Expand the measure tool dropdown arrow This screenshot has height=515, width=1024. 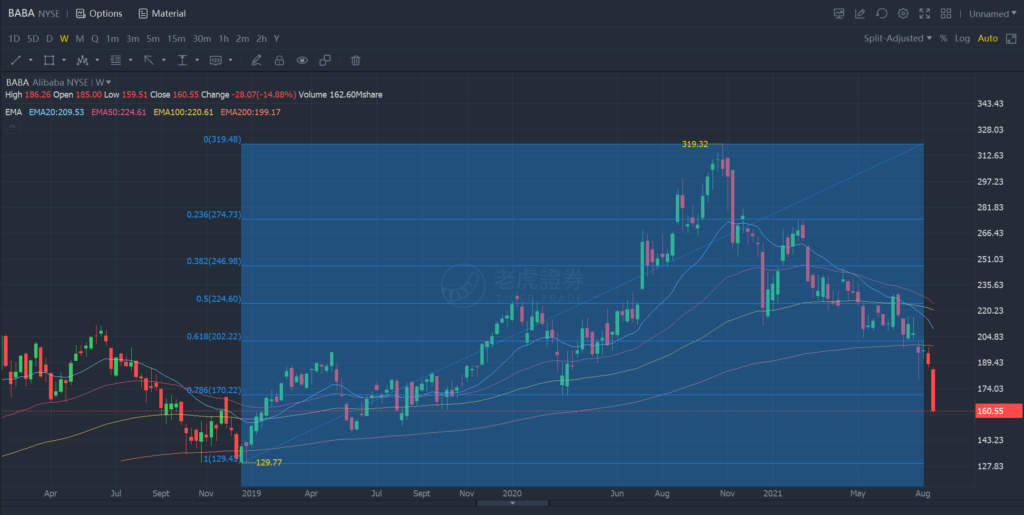click(x=197, y=60)
